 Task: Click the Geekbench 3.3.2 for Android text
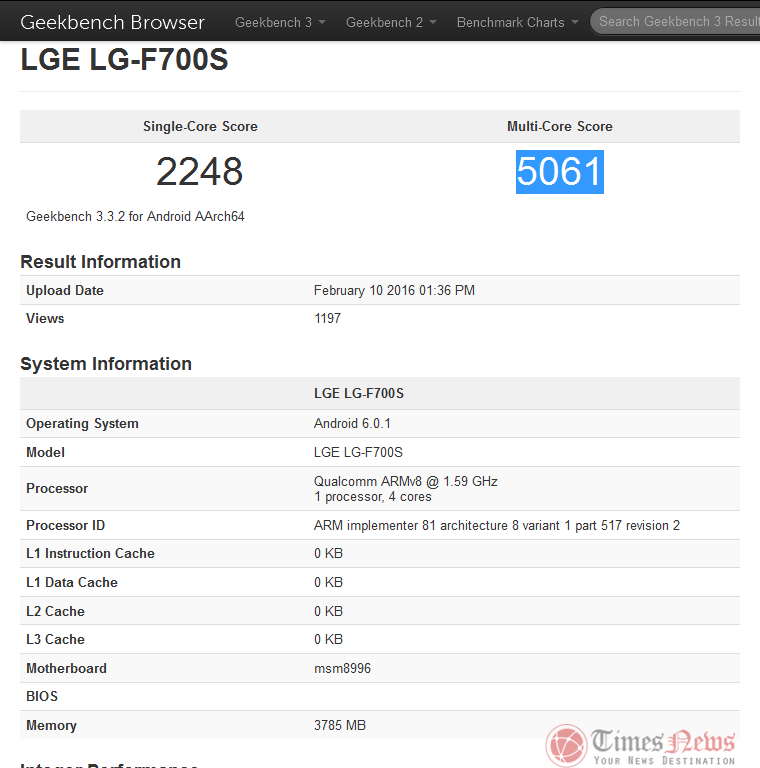135,216
